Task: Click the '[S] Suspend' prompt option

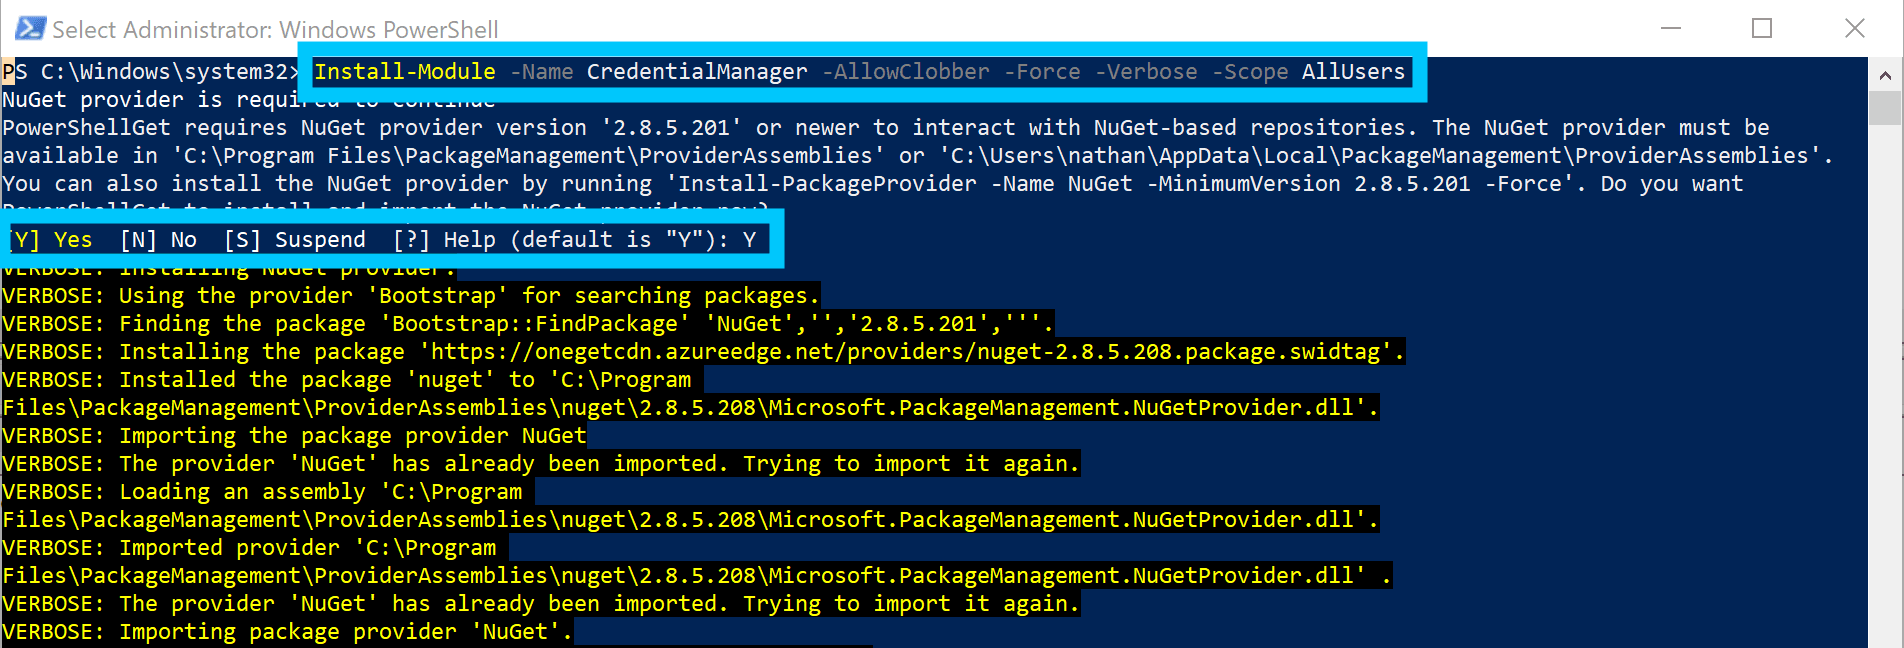Action: [x=295, y=240]
